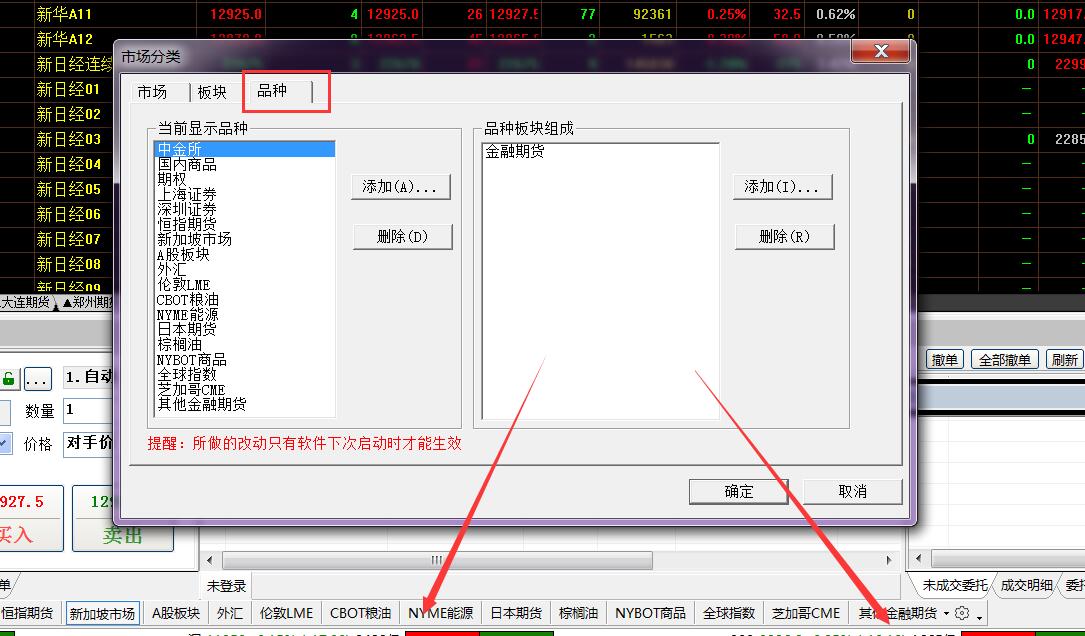This screenshot has width=1085, height=636.
Task: Click the 撤单 button
Action: coord(945,360)
